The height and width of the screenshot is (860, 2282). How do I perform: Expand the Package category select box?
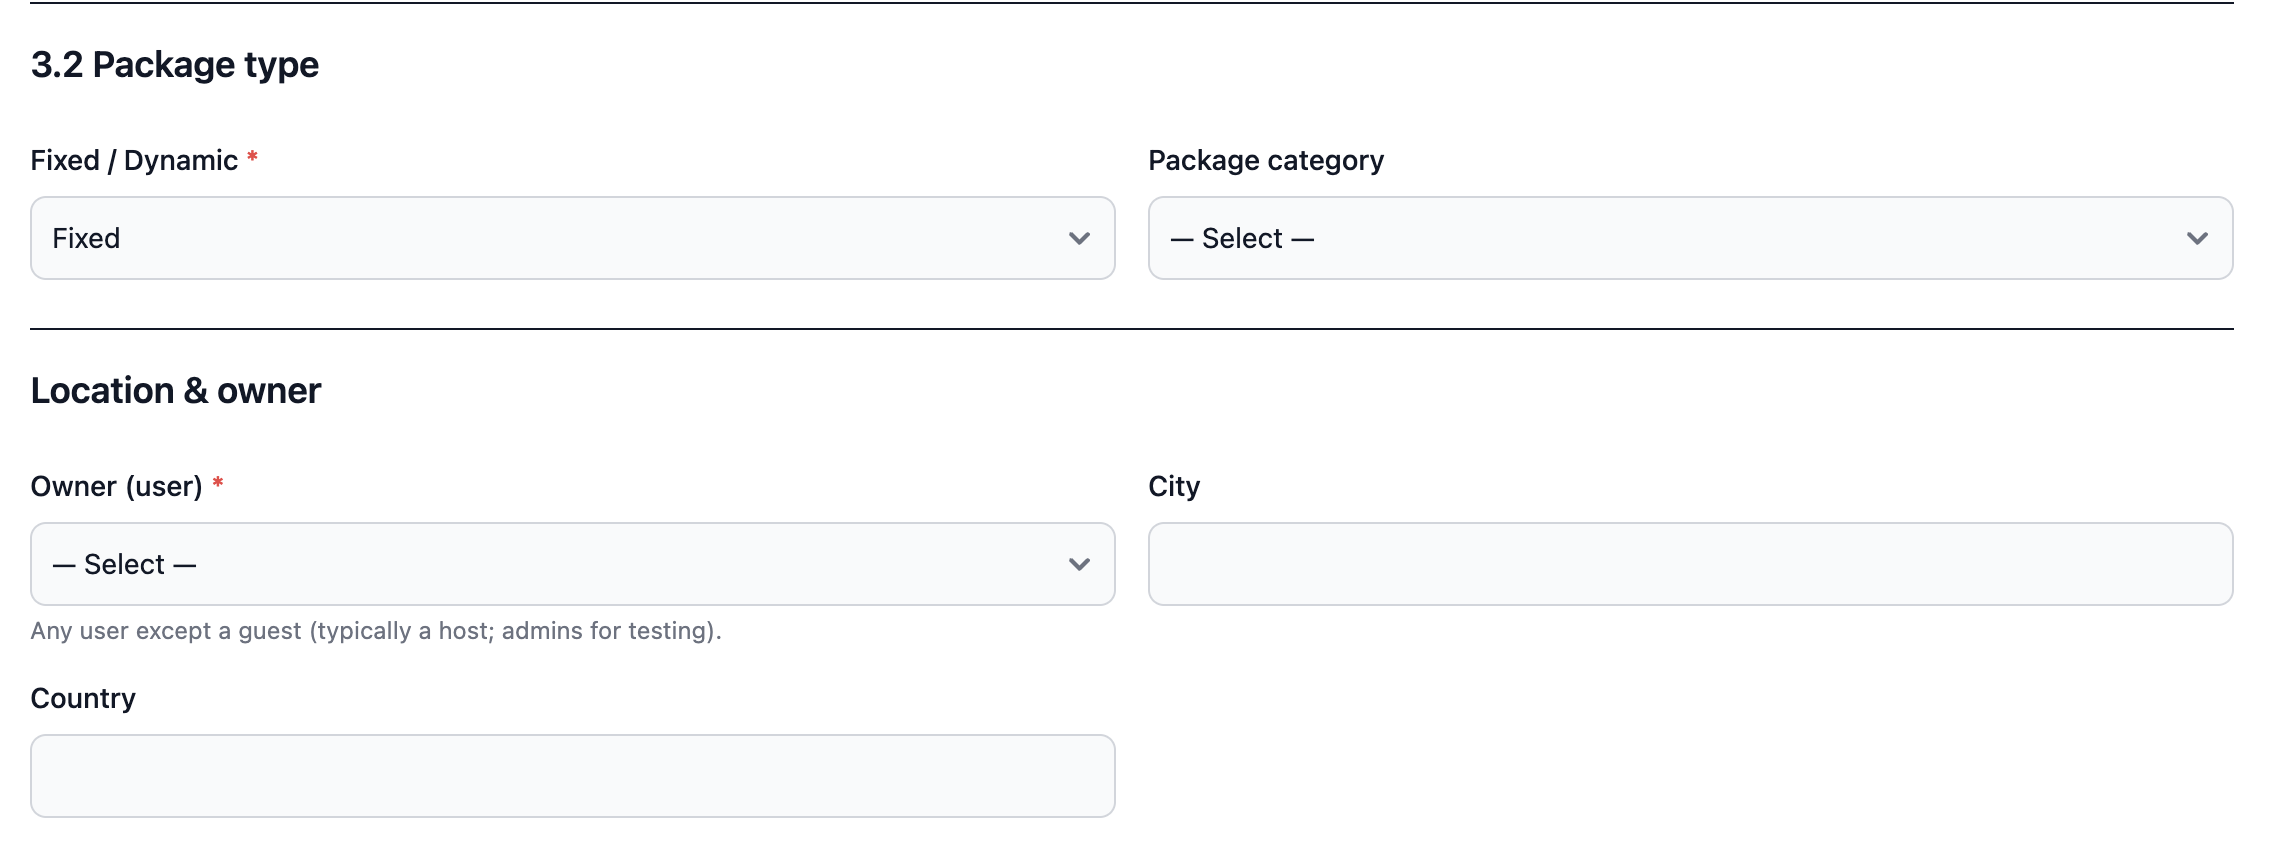coord(1690,238)
